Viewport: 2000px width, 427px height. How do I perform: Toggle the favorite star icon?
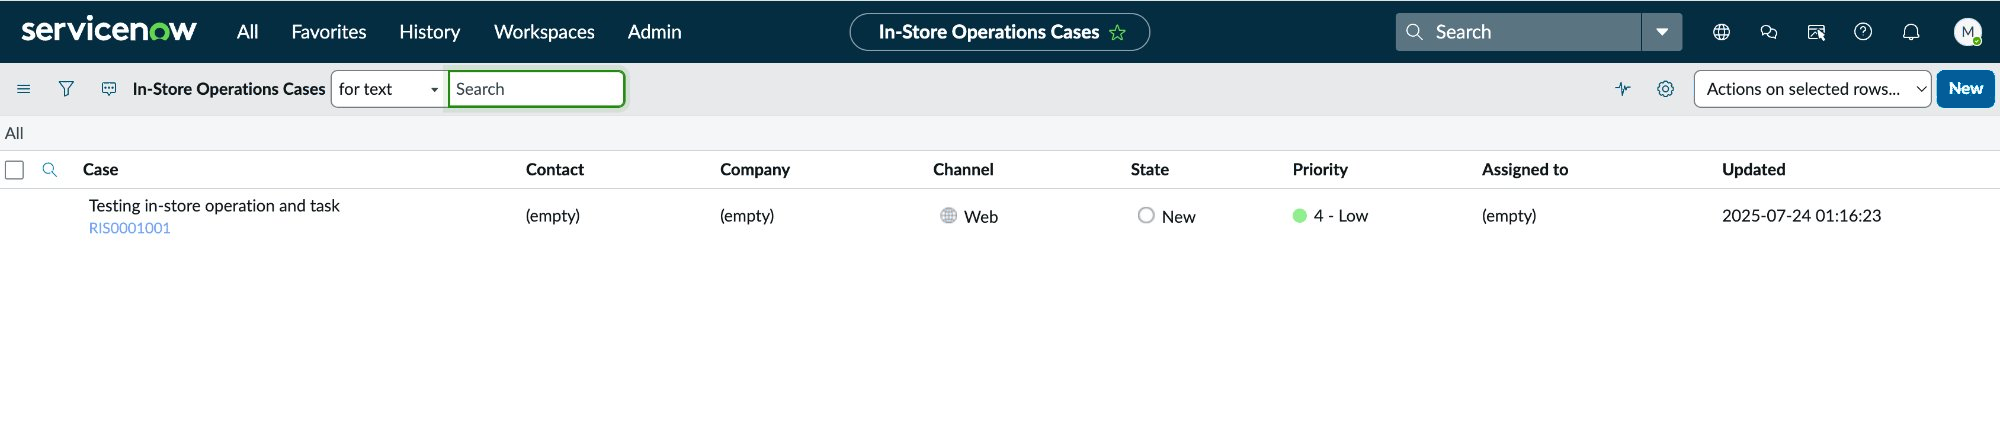click(1118, 33)
